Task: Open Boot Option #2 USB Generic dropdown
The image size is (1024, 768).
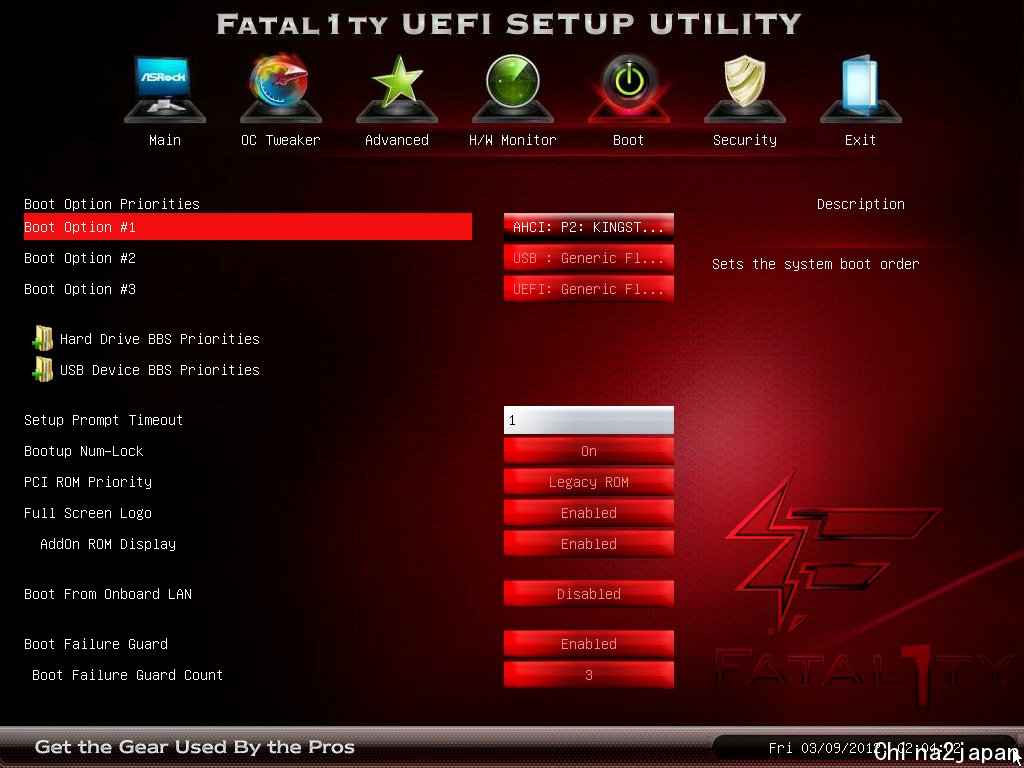Action: coord(588,259)
